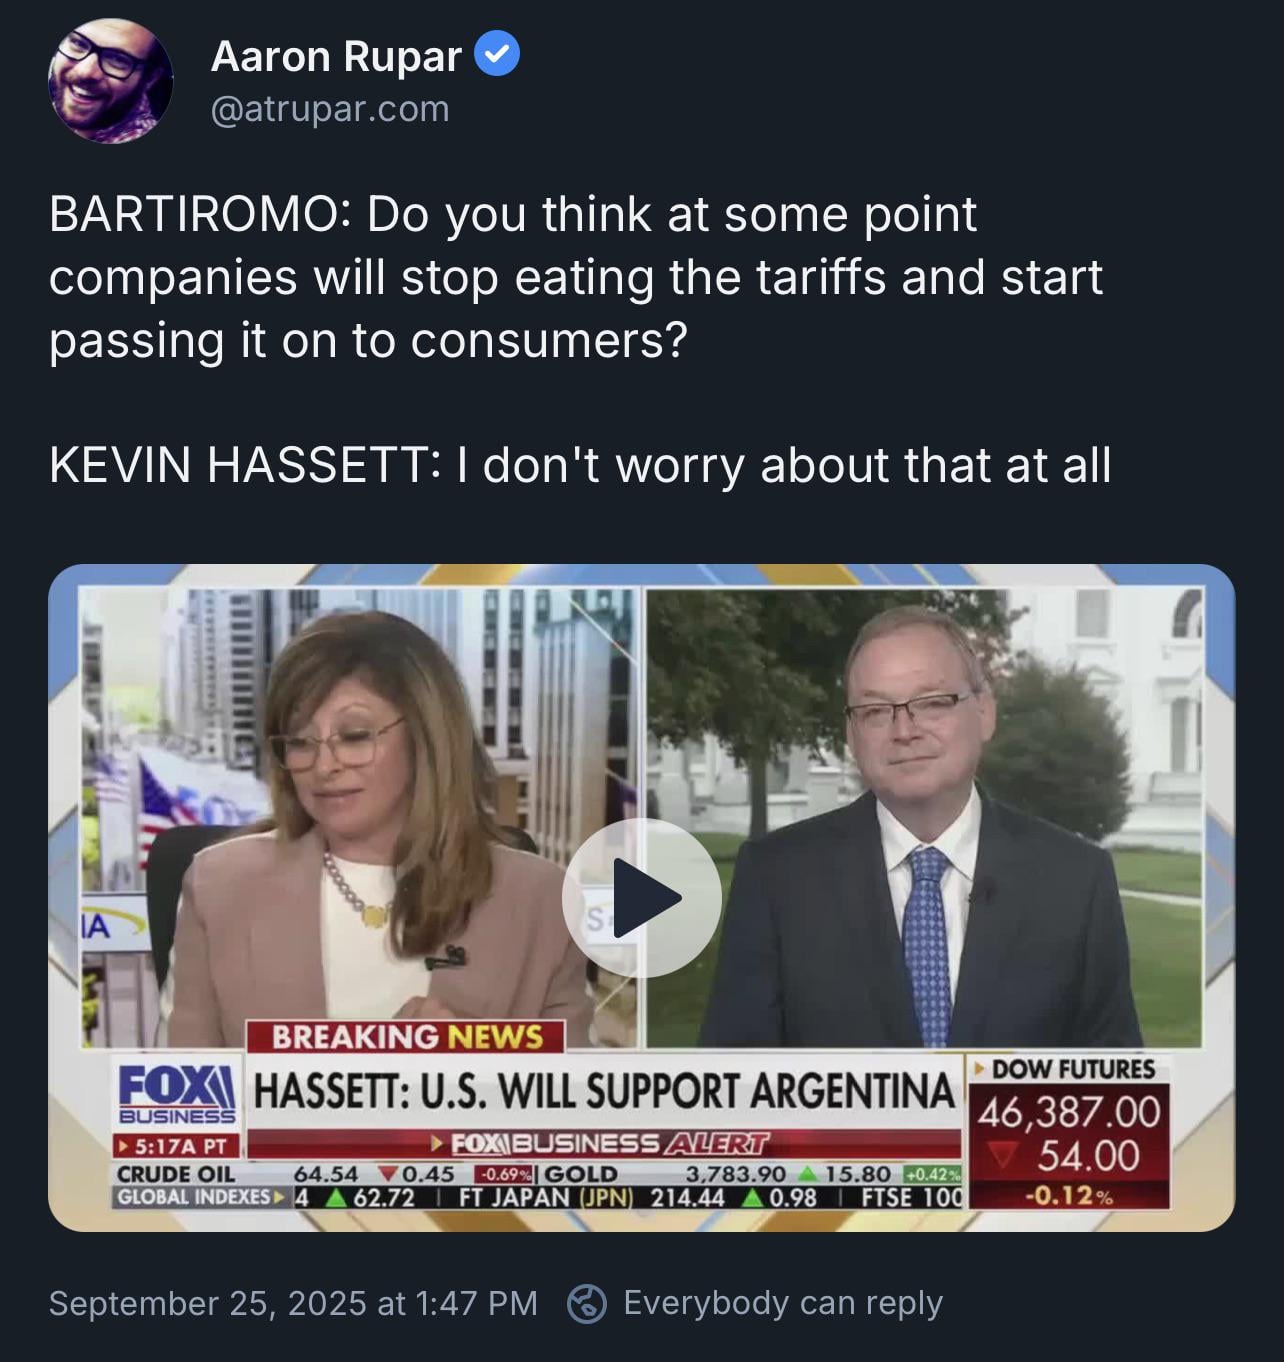
Task: Click the BARTIROMO question post text
Action: pos(576,277)
